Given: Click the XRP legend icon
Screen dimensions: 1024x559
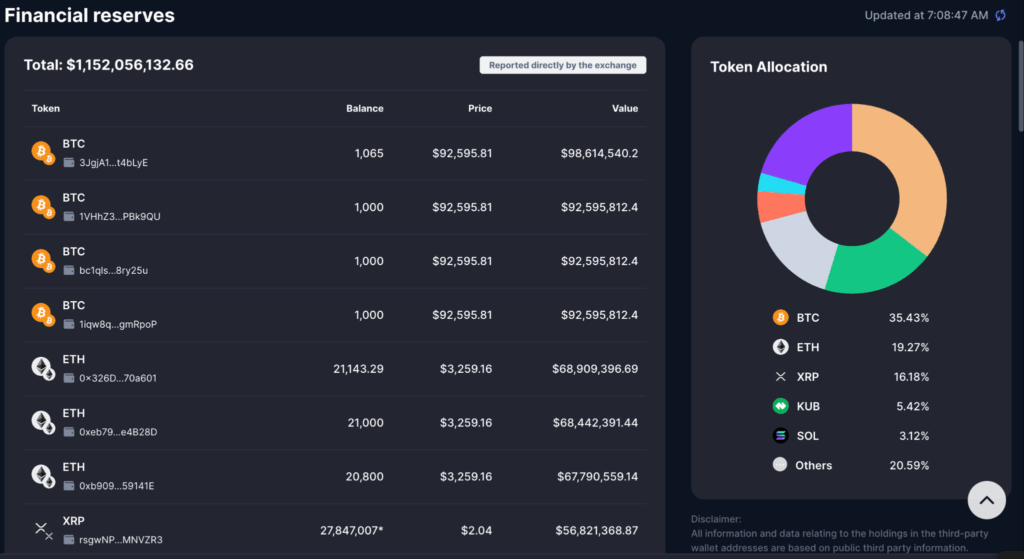Looking at the screenshot, I should 780,377.
